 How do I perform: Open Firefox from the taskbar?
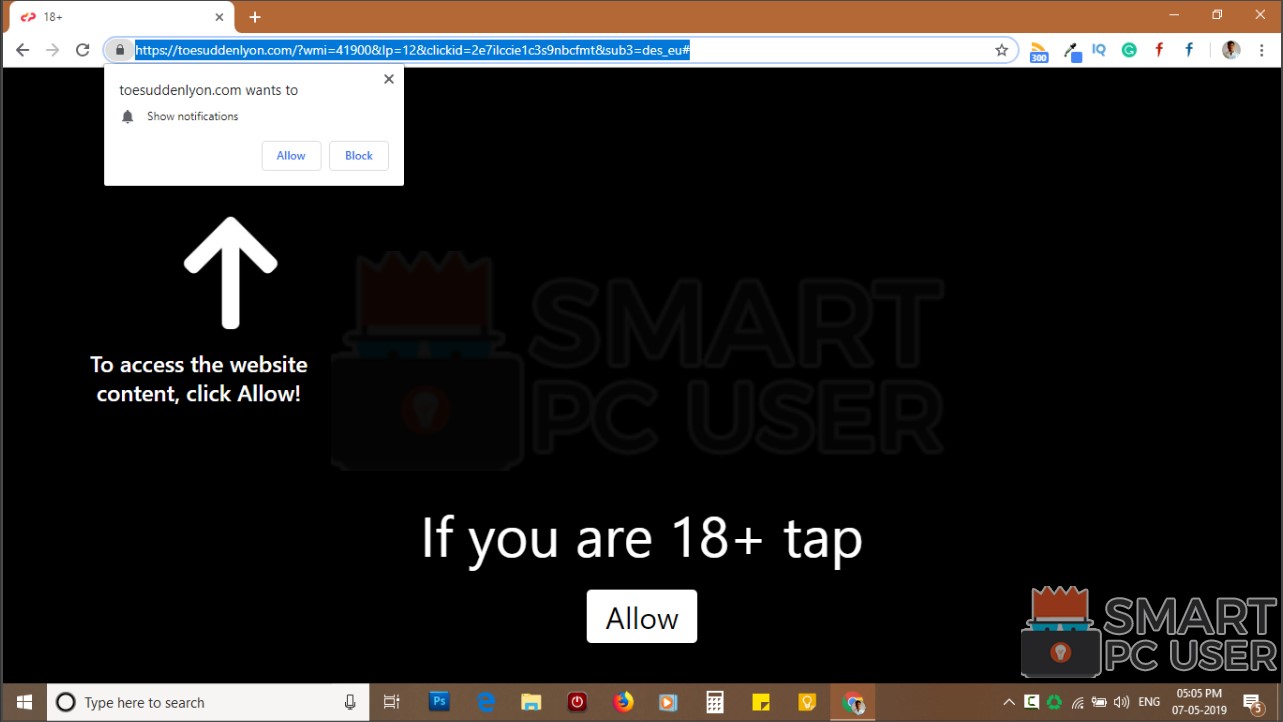[623, 701]
